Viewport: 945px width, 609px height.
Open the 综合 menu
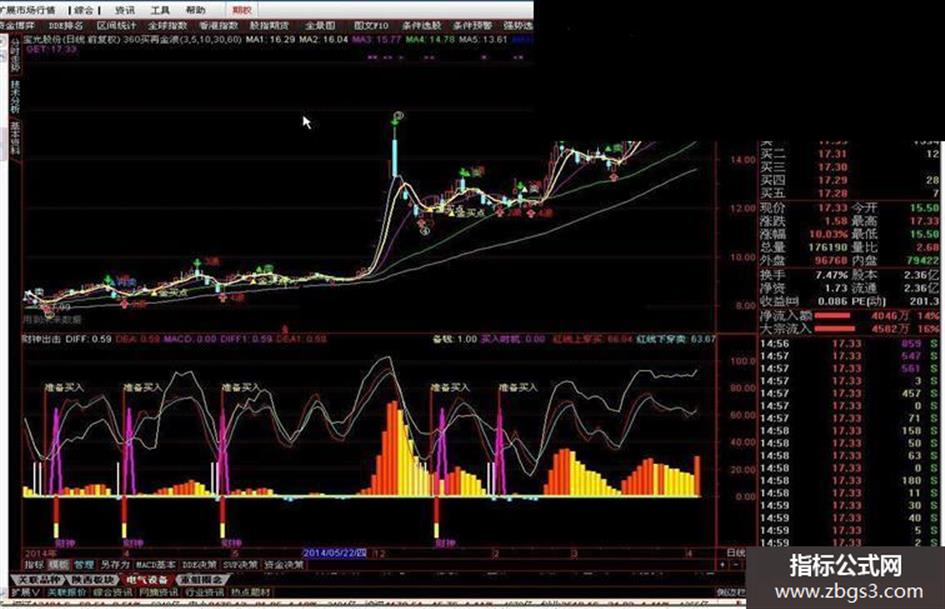pos(84,10)
